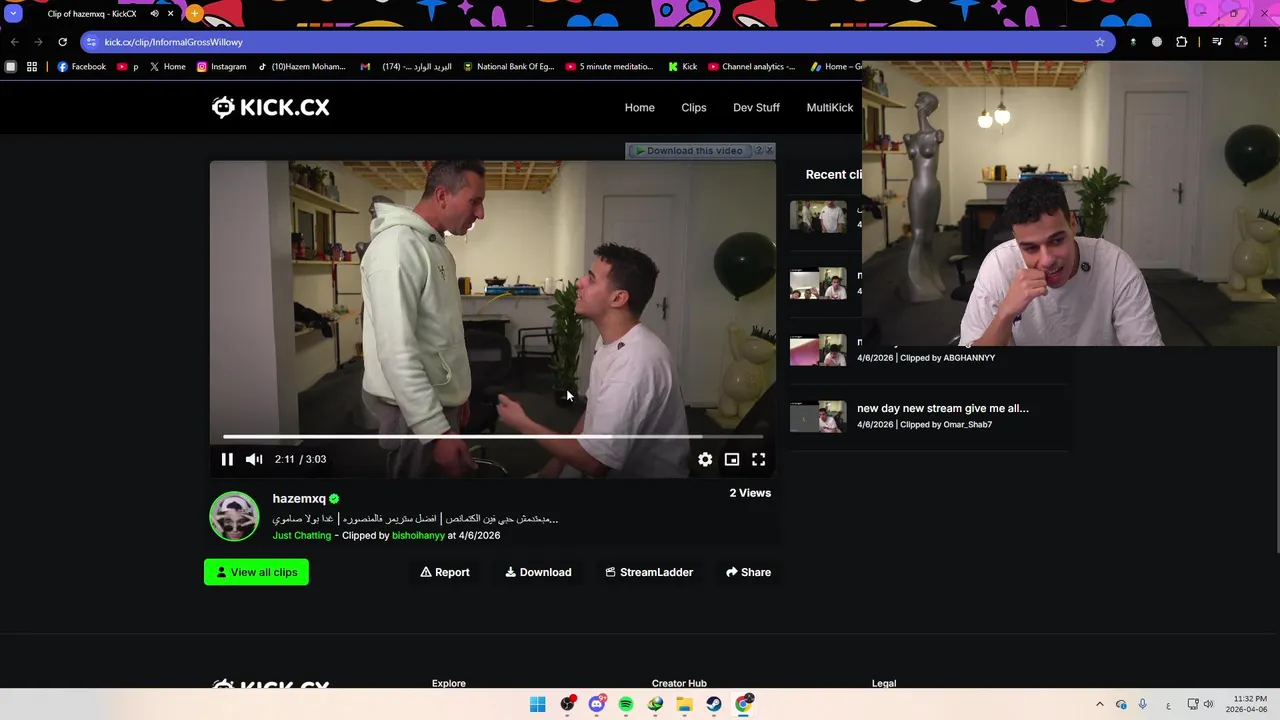Send the clip to StreamLadder
Screen dimensions: 1280x720
tap(649, 572)
